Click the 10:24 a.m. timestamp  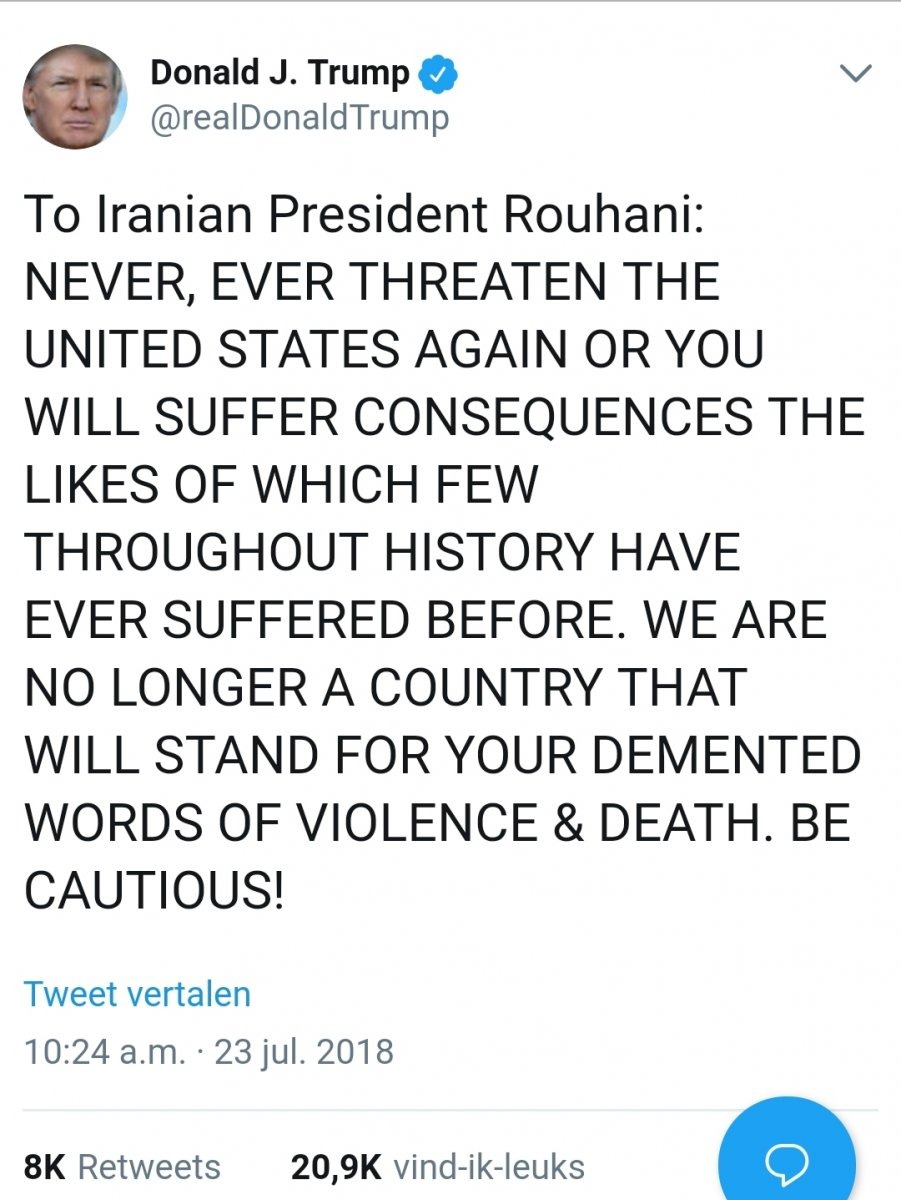pyautogui.click(x=100, y=1052)
